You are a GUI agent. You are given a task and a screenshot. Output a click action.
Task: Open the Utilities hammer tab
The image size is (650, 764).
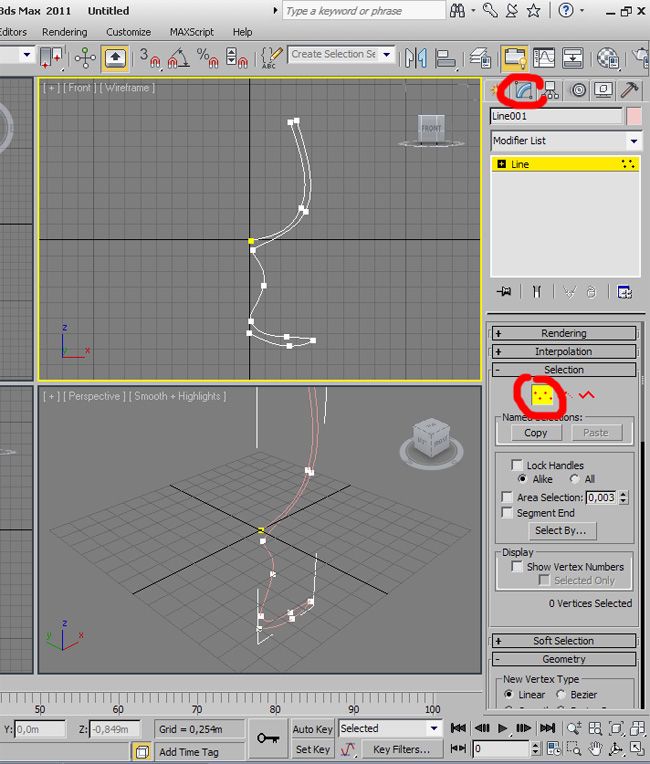click(x=629, y=91)
